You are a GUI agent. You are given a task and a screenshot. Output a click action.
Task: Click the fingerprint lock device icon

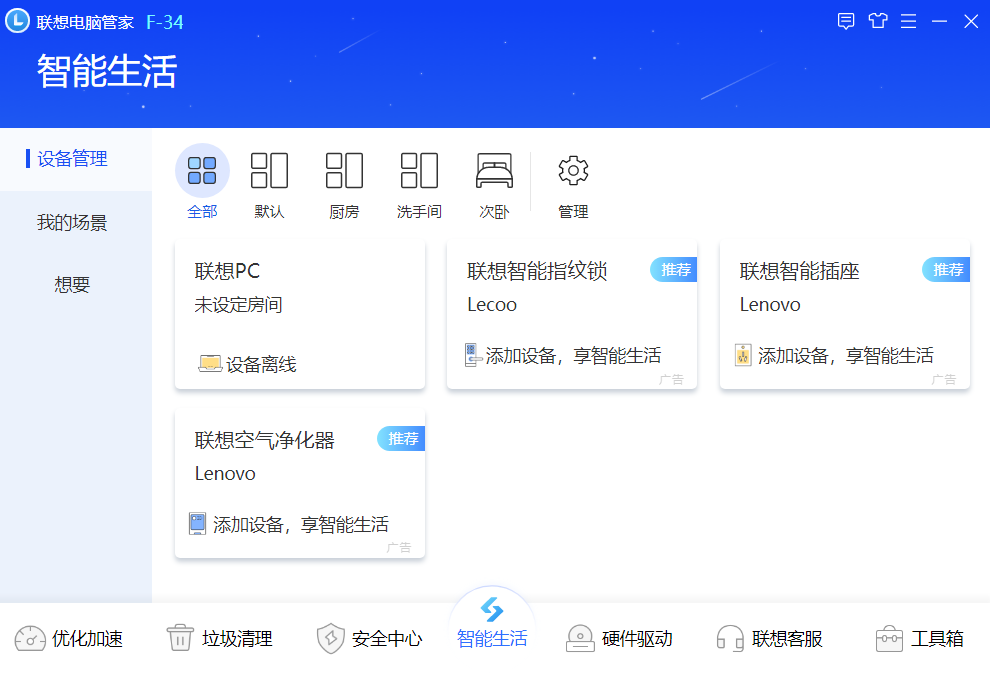coord(473,355)
